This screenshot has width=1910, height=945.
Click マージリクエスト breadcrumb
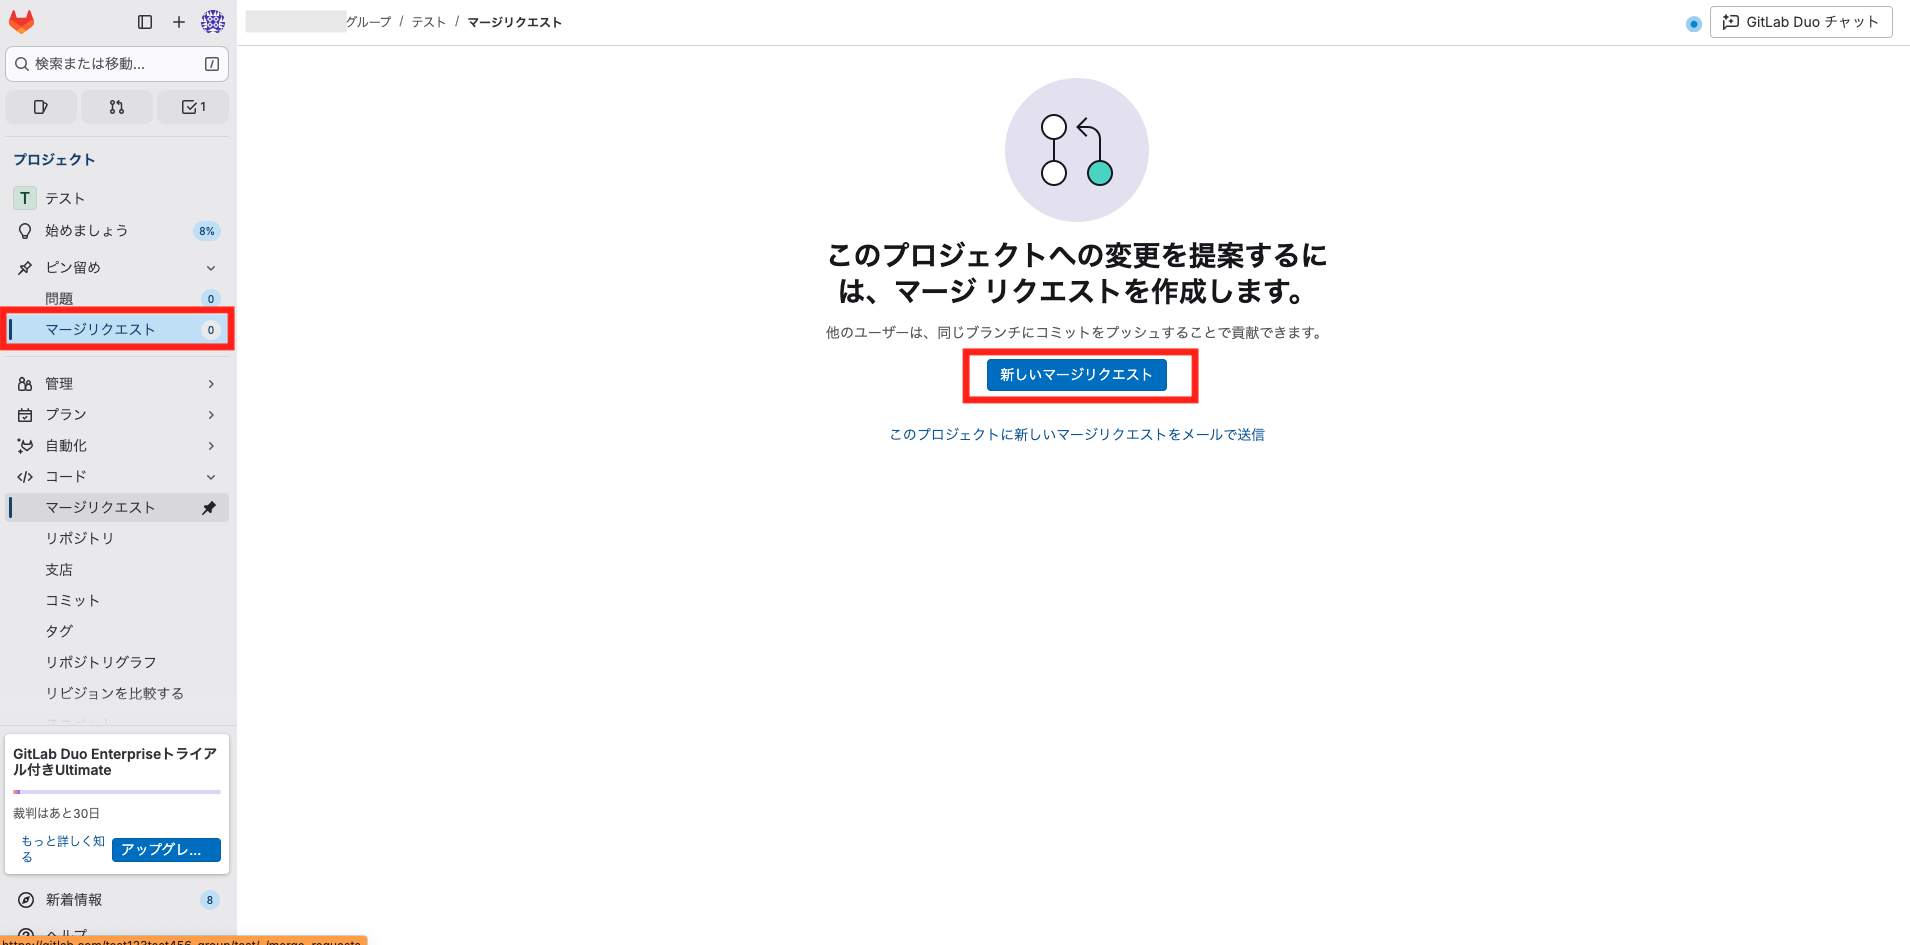tap(515, 22)
